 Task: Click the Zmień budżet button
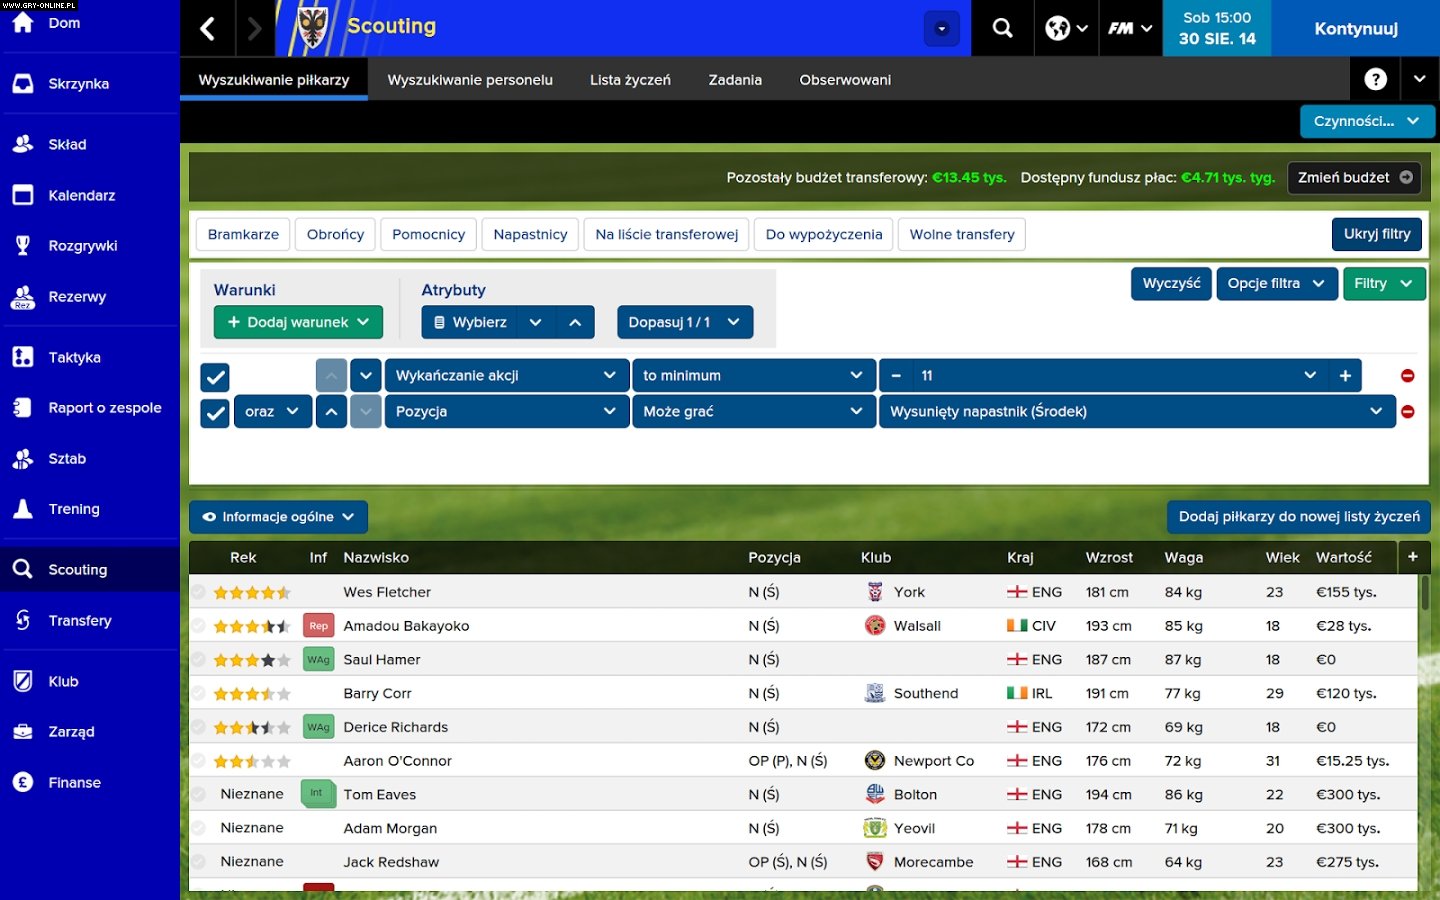pos(1354,177)
